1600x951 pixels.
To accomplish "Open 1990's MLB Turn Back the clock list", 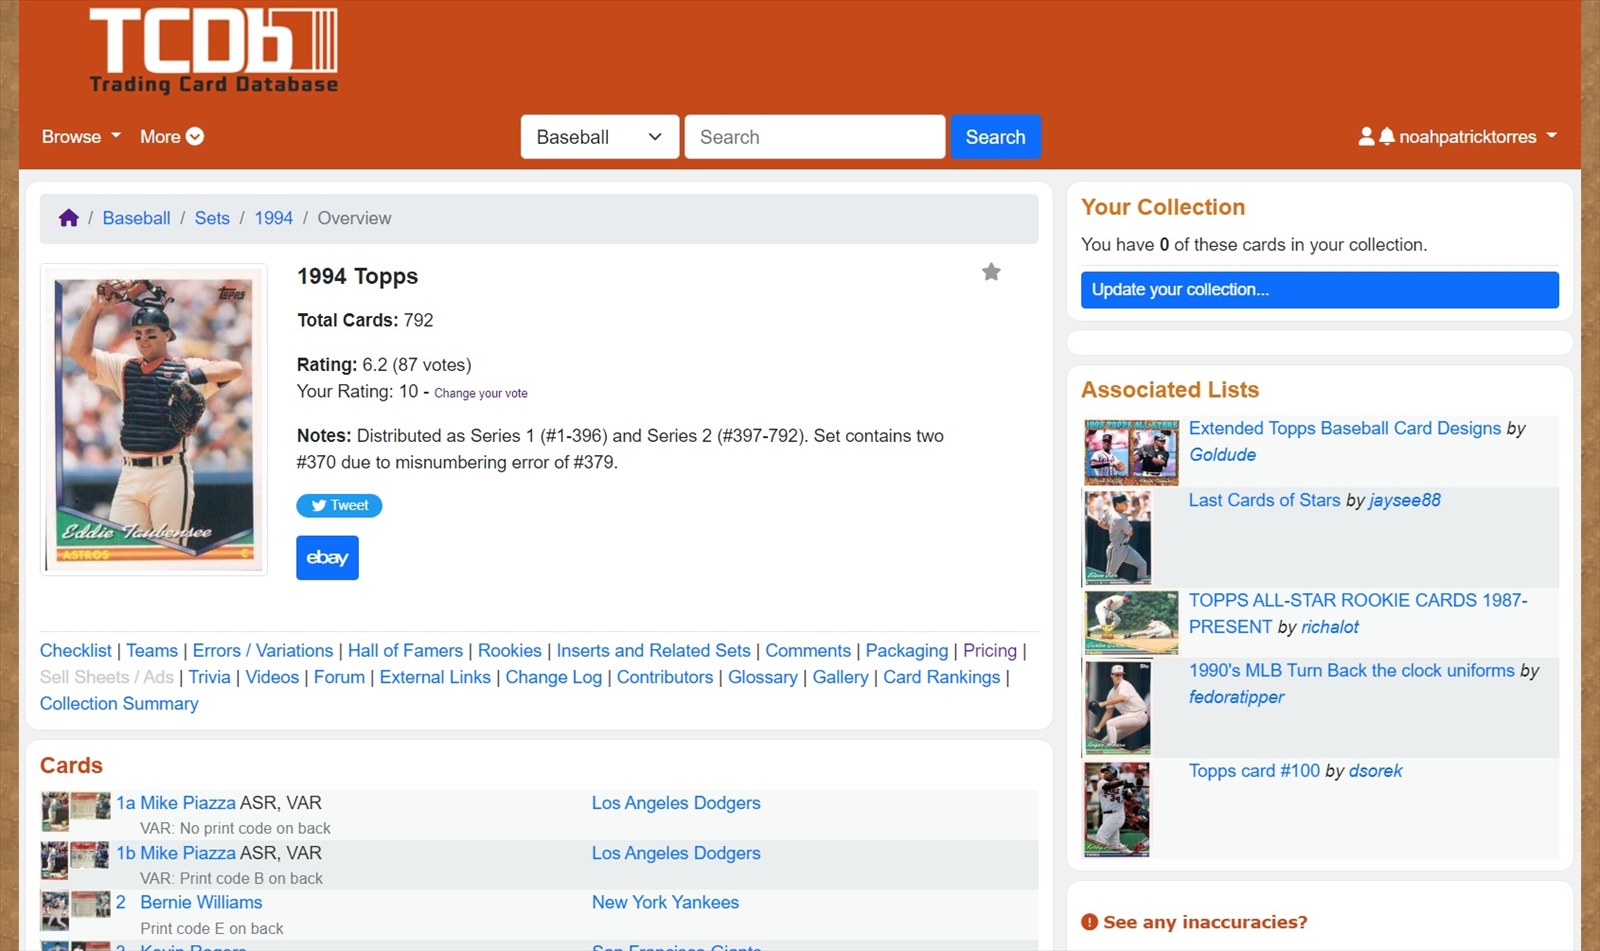I will (x=1352, y=670).
